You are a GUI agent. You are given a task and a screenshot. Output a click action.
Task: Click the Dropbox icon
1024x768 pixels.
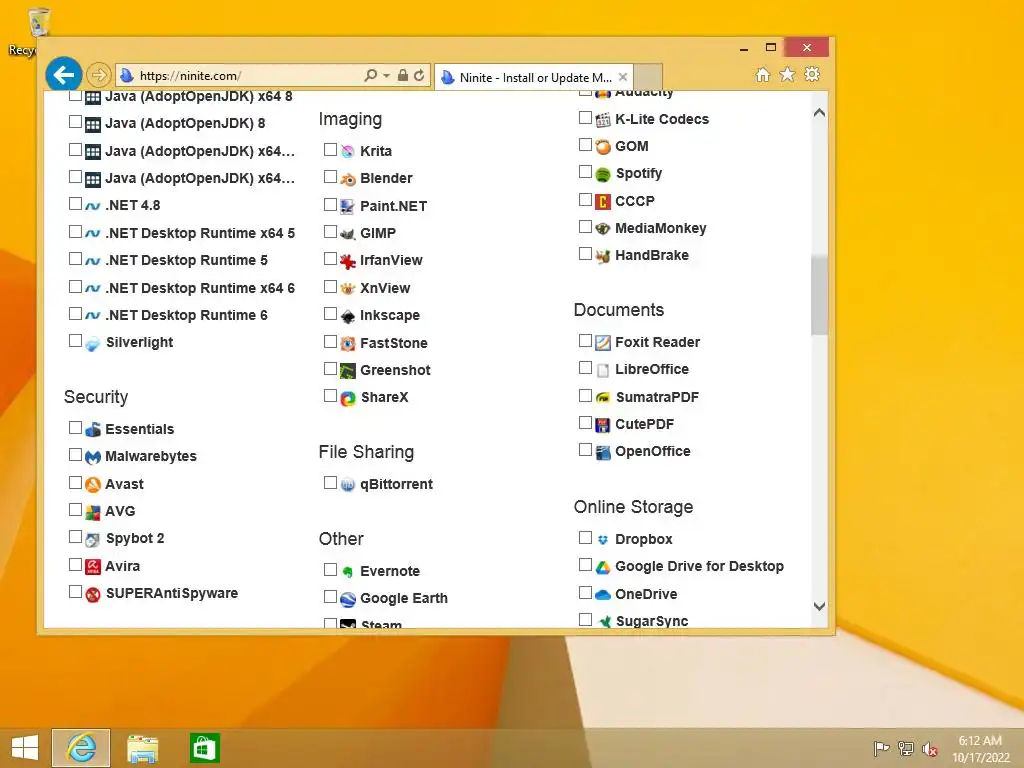(x=603, y=539)
